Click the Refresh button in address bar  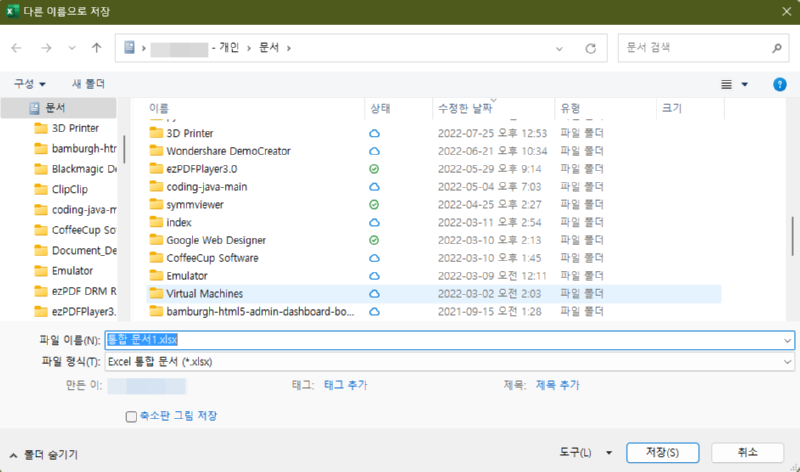(x=591, y=47)
